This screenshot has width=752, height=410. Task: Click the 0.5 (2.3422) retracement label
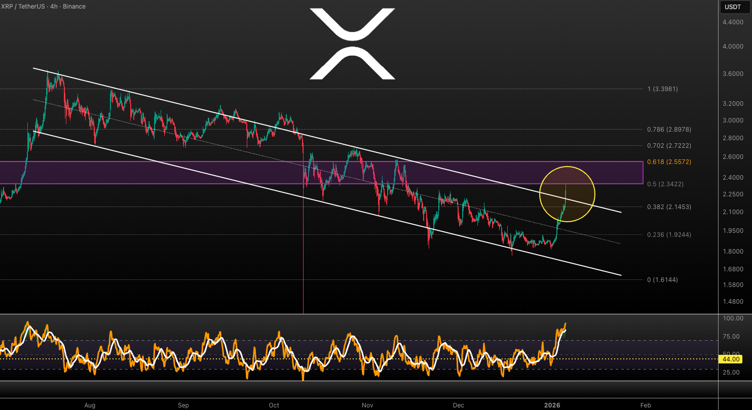[x=667, y=184]
